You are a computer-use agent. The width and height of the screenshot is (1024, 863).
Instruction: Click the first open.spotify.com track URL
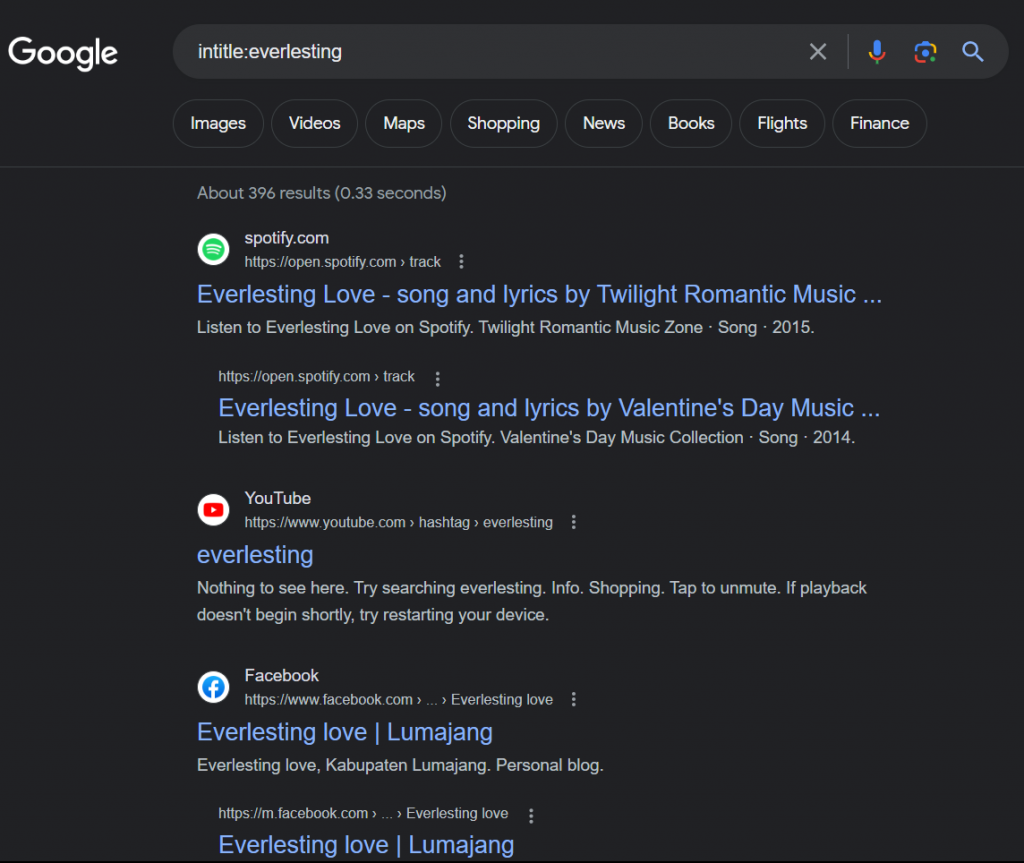[343, 262]
